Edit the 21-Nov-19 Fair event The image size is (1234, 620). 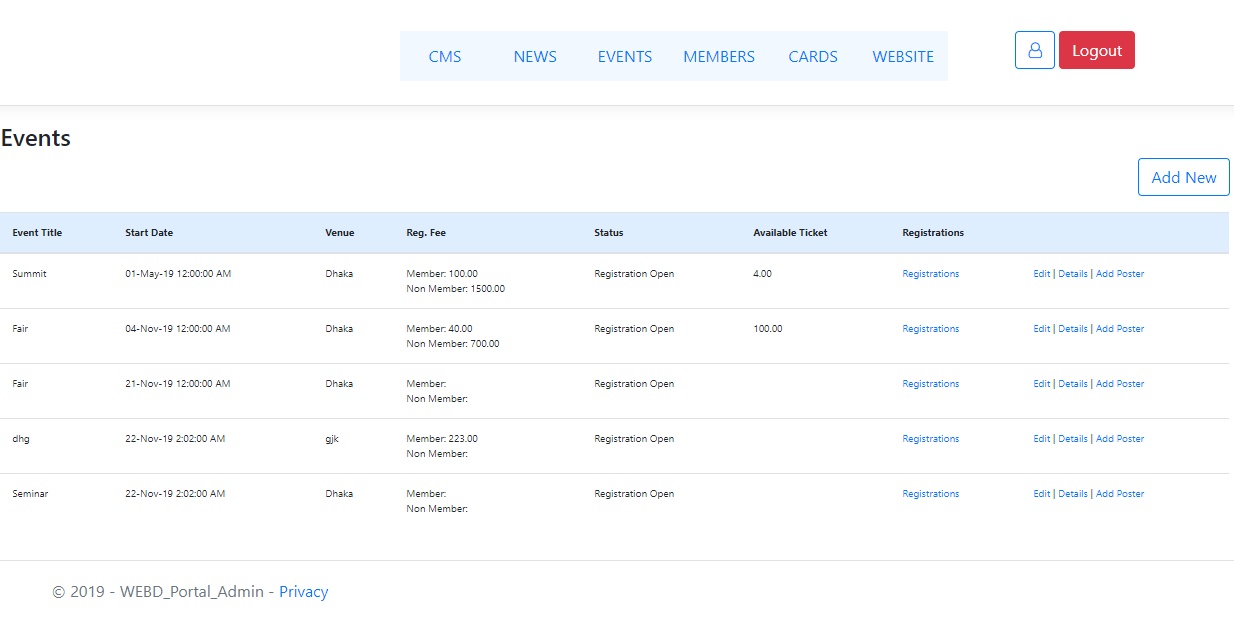(x=1042, y=384)
